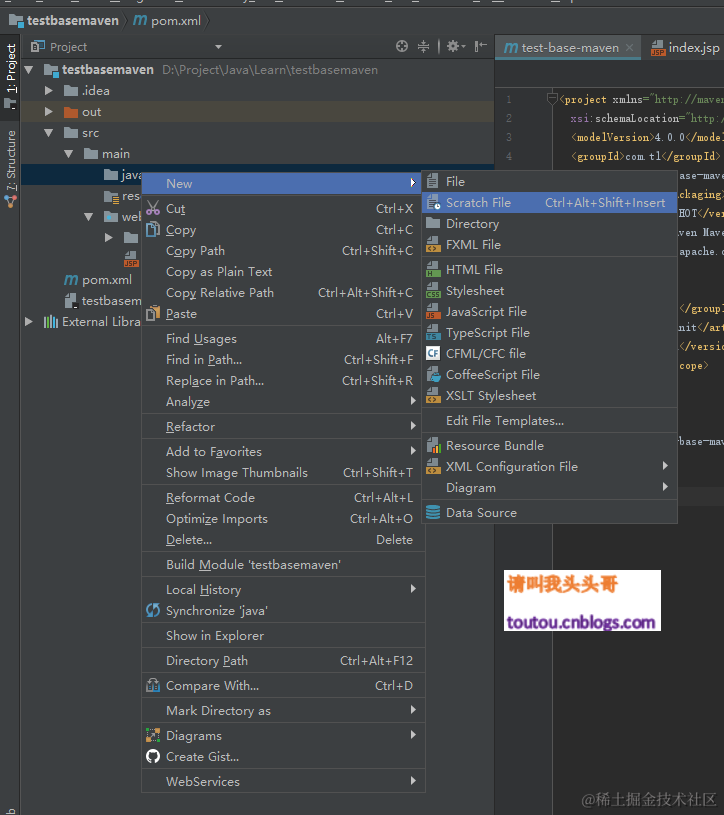Close the test-base-maven tab
724x815 pixels.
[x=629, y=47]
